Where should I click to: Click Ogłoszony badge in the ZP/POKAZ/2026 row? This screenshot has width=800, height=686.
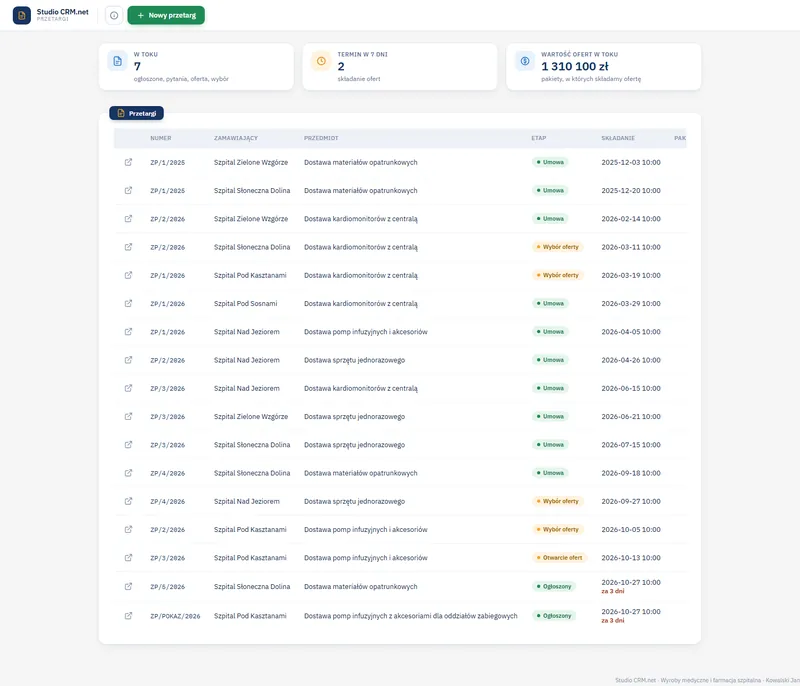click(554, 616)
